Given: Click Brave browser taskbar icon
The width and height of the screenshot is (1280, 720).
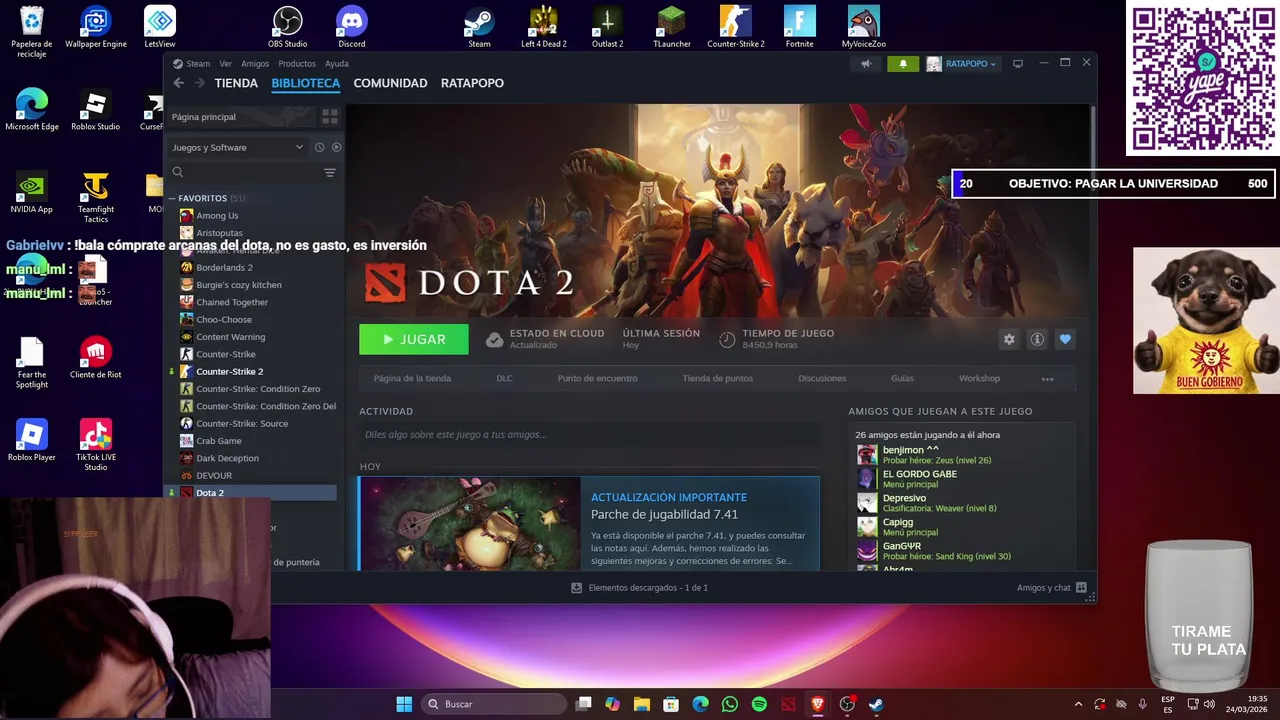Looking at the screenshot, I should point(817,704).
